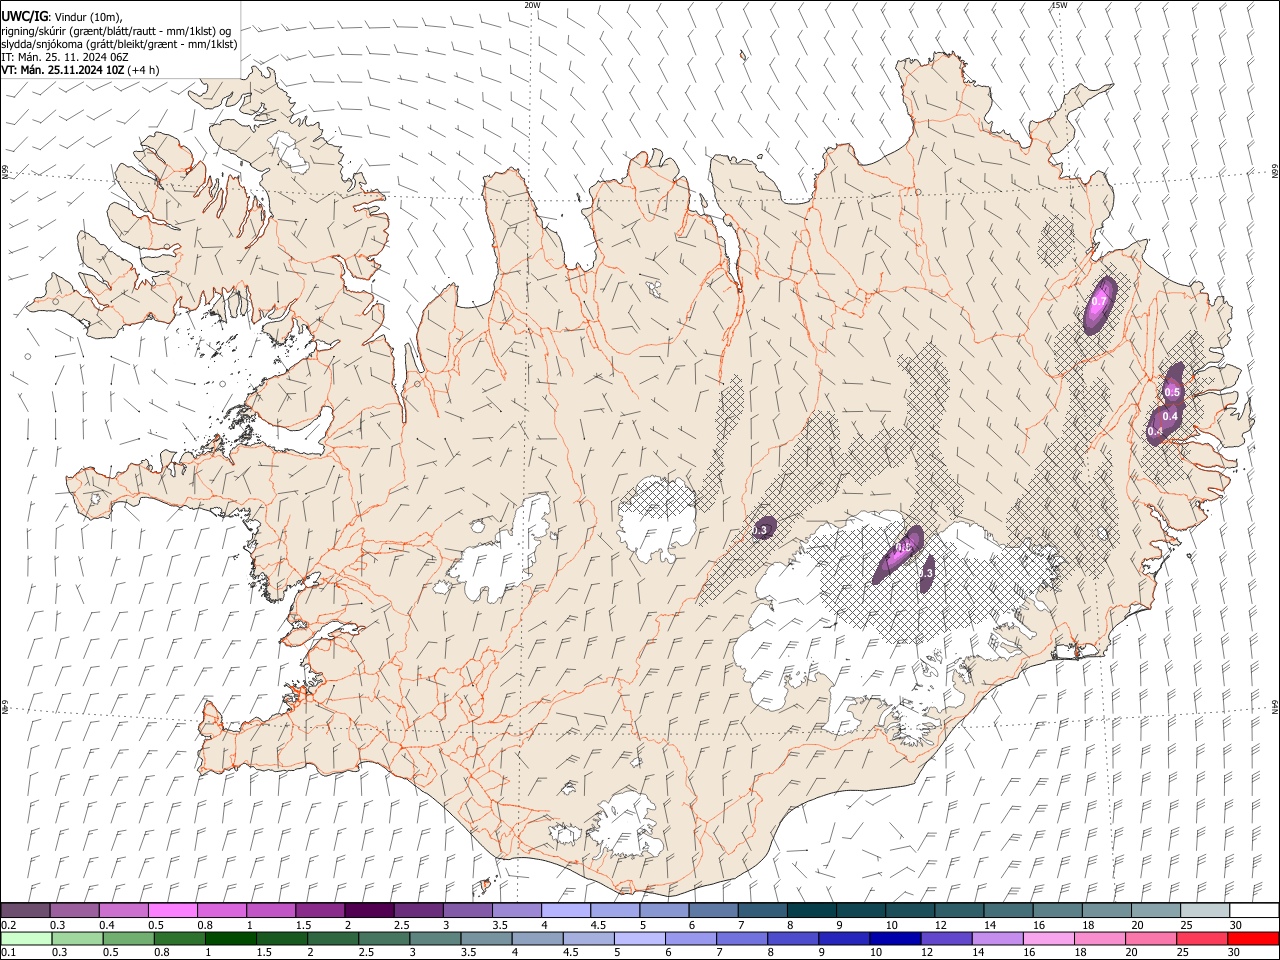Click the '0.5' snowfall value near the east coast
Viewport: 1280px width, 960px height.
coord(1173,392)
